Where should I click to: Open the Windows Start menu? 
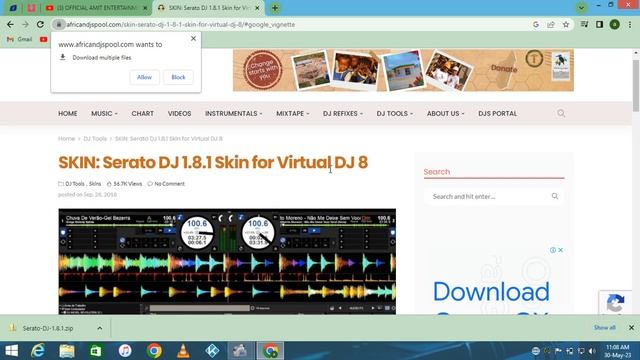pos(11,351)
